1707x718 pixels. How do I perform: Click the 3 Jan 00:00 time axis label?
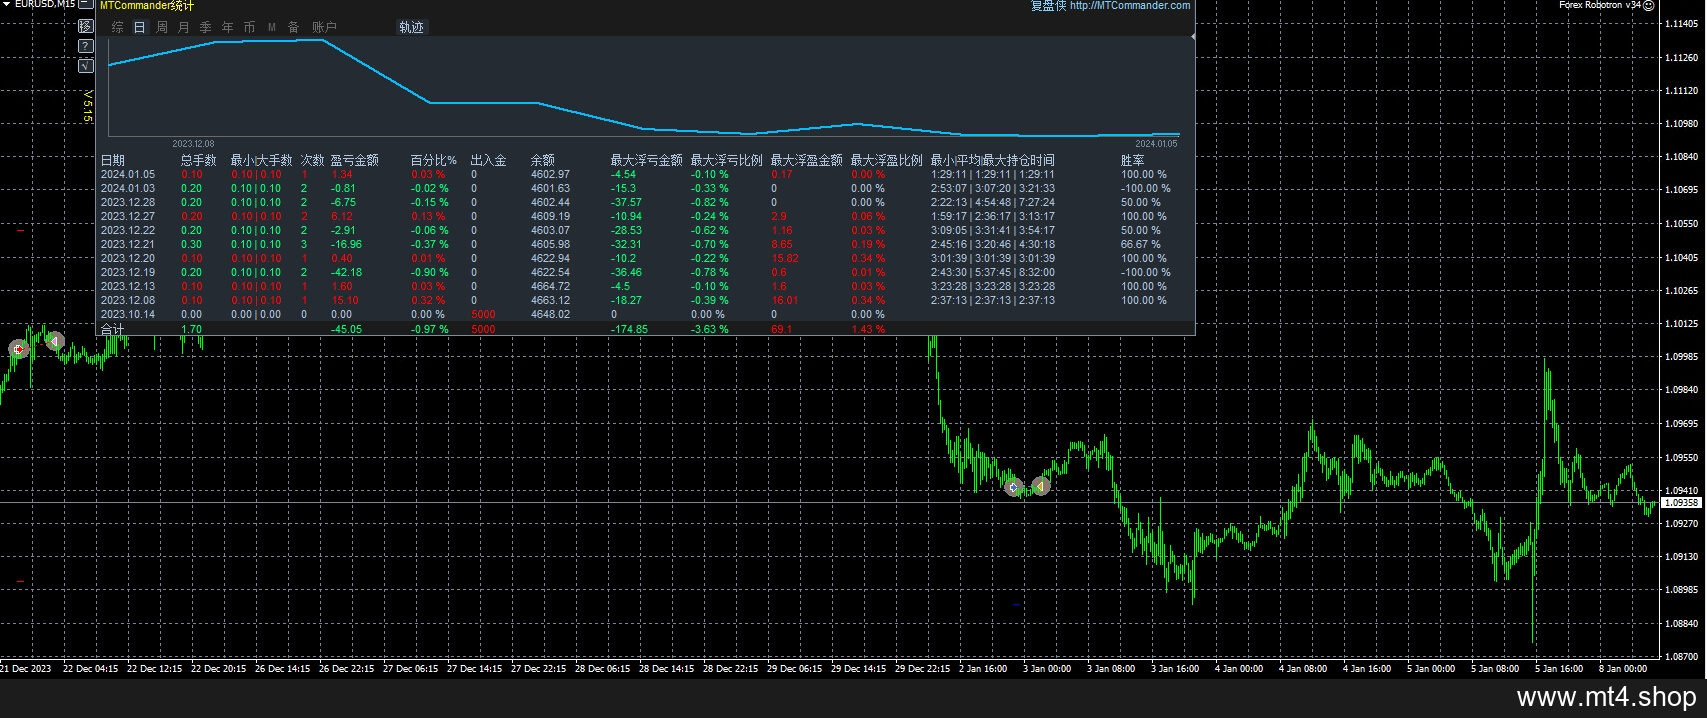pyautogui.click(x=1047, y=668)
